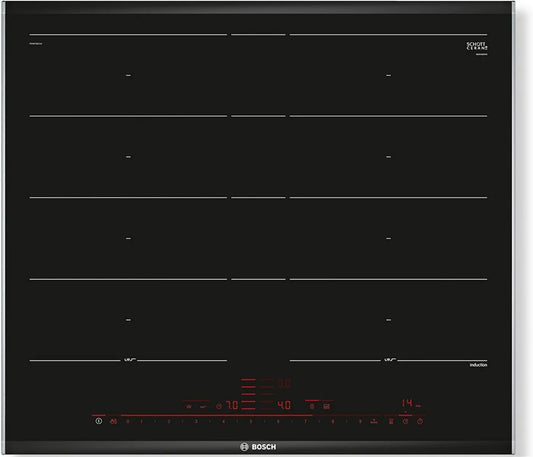
Task: Tap the rightmost stopwatch icon
Action: (420, 421)
